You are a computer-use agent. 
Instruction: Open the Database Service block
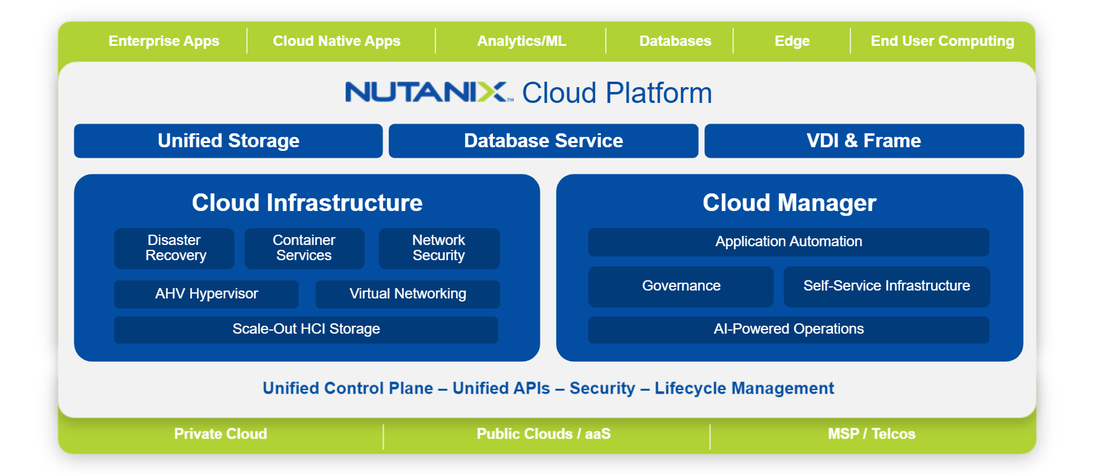(543, 141)
